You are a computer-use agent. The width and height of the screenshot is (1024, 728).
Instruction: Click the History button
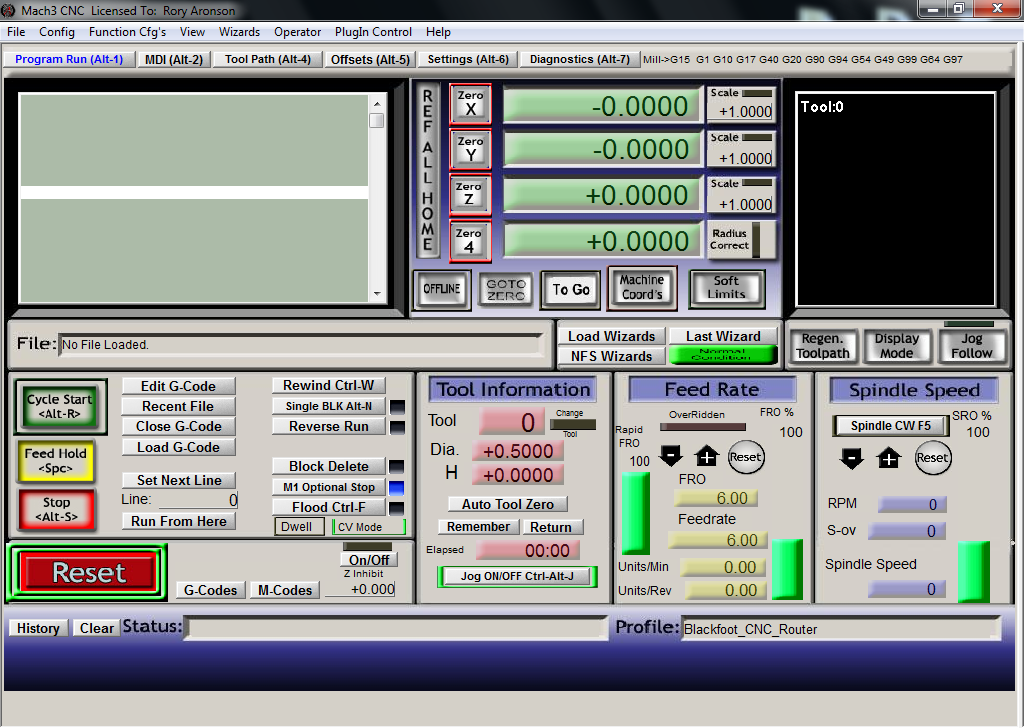point(38,628)
